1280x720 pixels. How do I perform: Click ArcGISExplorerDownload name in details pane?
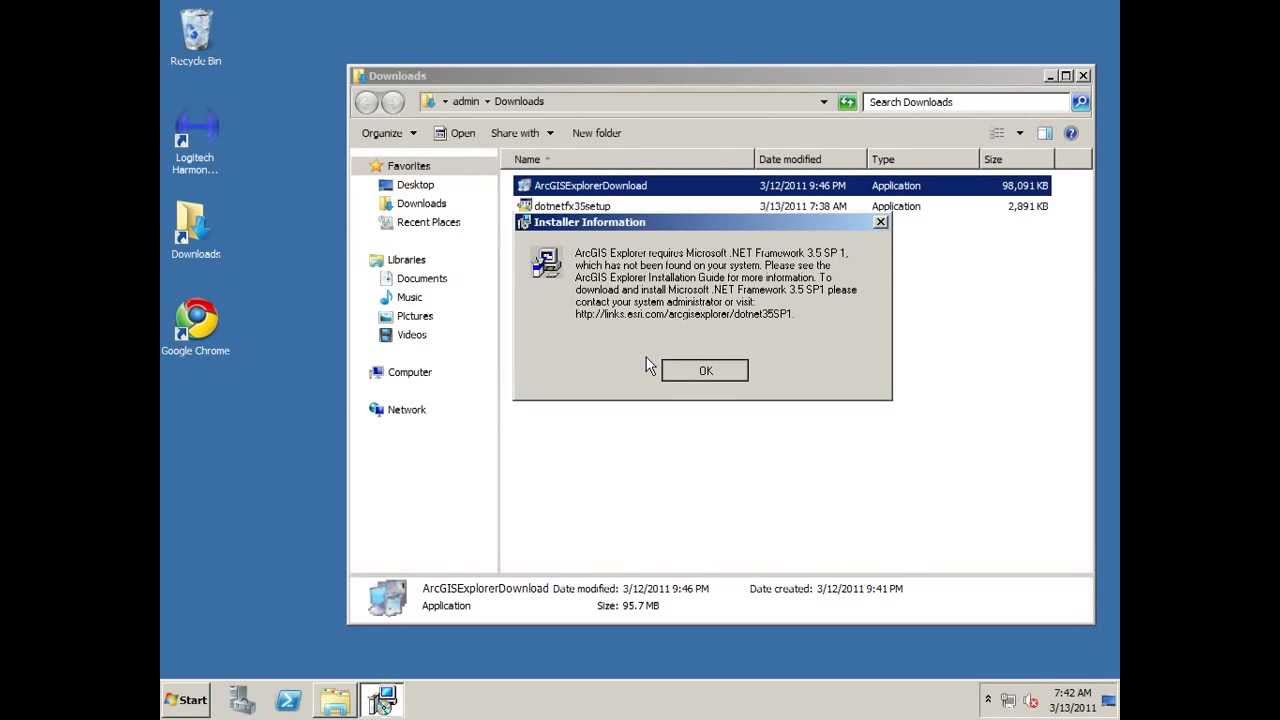pyautogui.click(x=485, y=589)
